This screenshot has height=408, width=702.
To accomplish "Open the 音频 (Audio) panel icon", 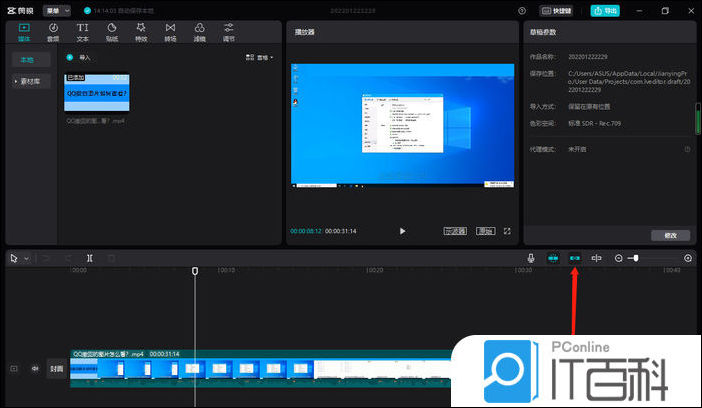I will point(53,30).
